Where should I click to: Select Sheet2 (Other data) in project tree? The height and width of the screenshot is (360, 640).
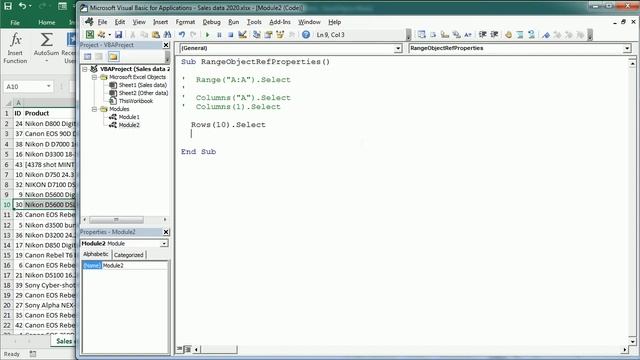pyautogui.click(x=143, y=93)
